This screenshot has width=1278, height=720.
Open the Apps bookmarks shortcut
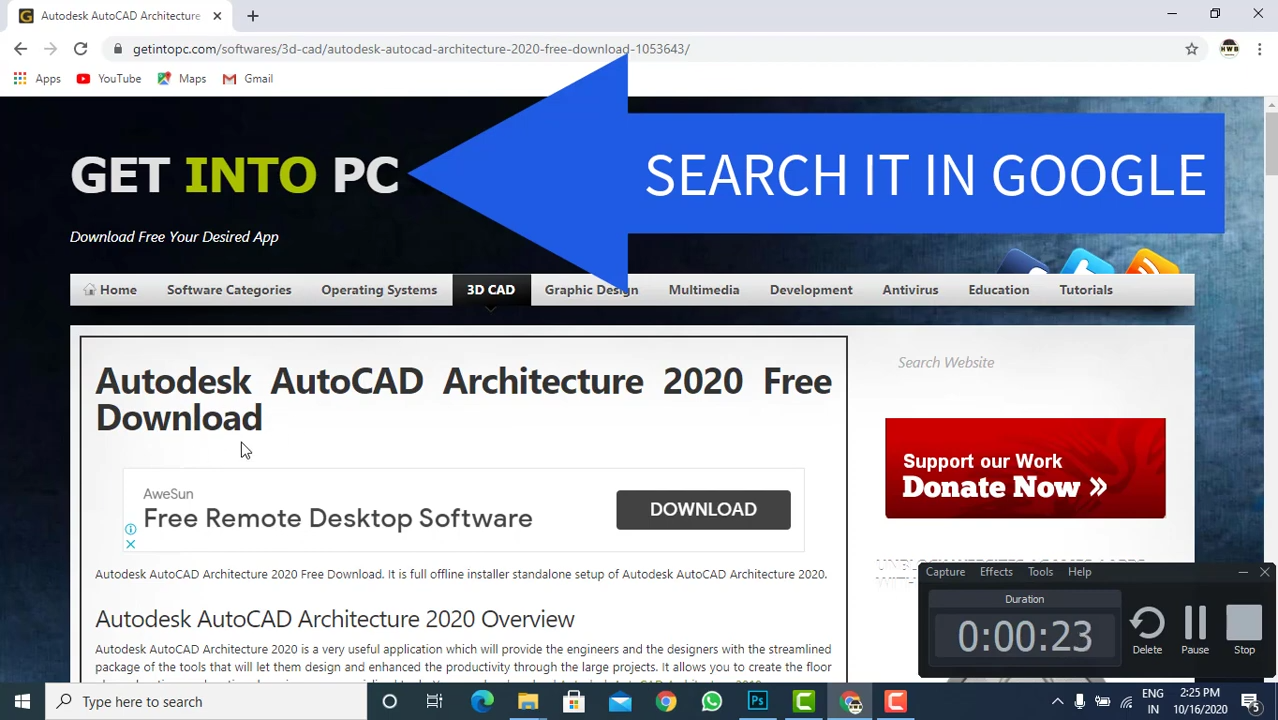(37, 78)
